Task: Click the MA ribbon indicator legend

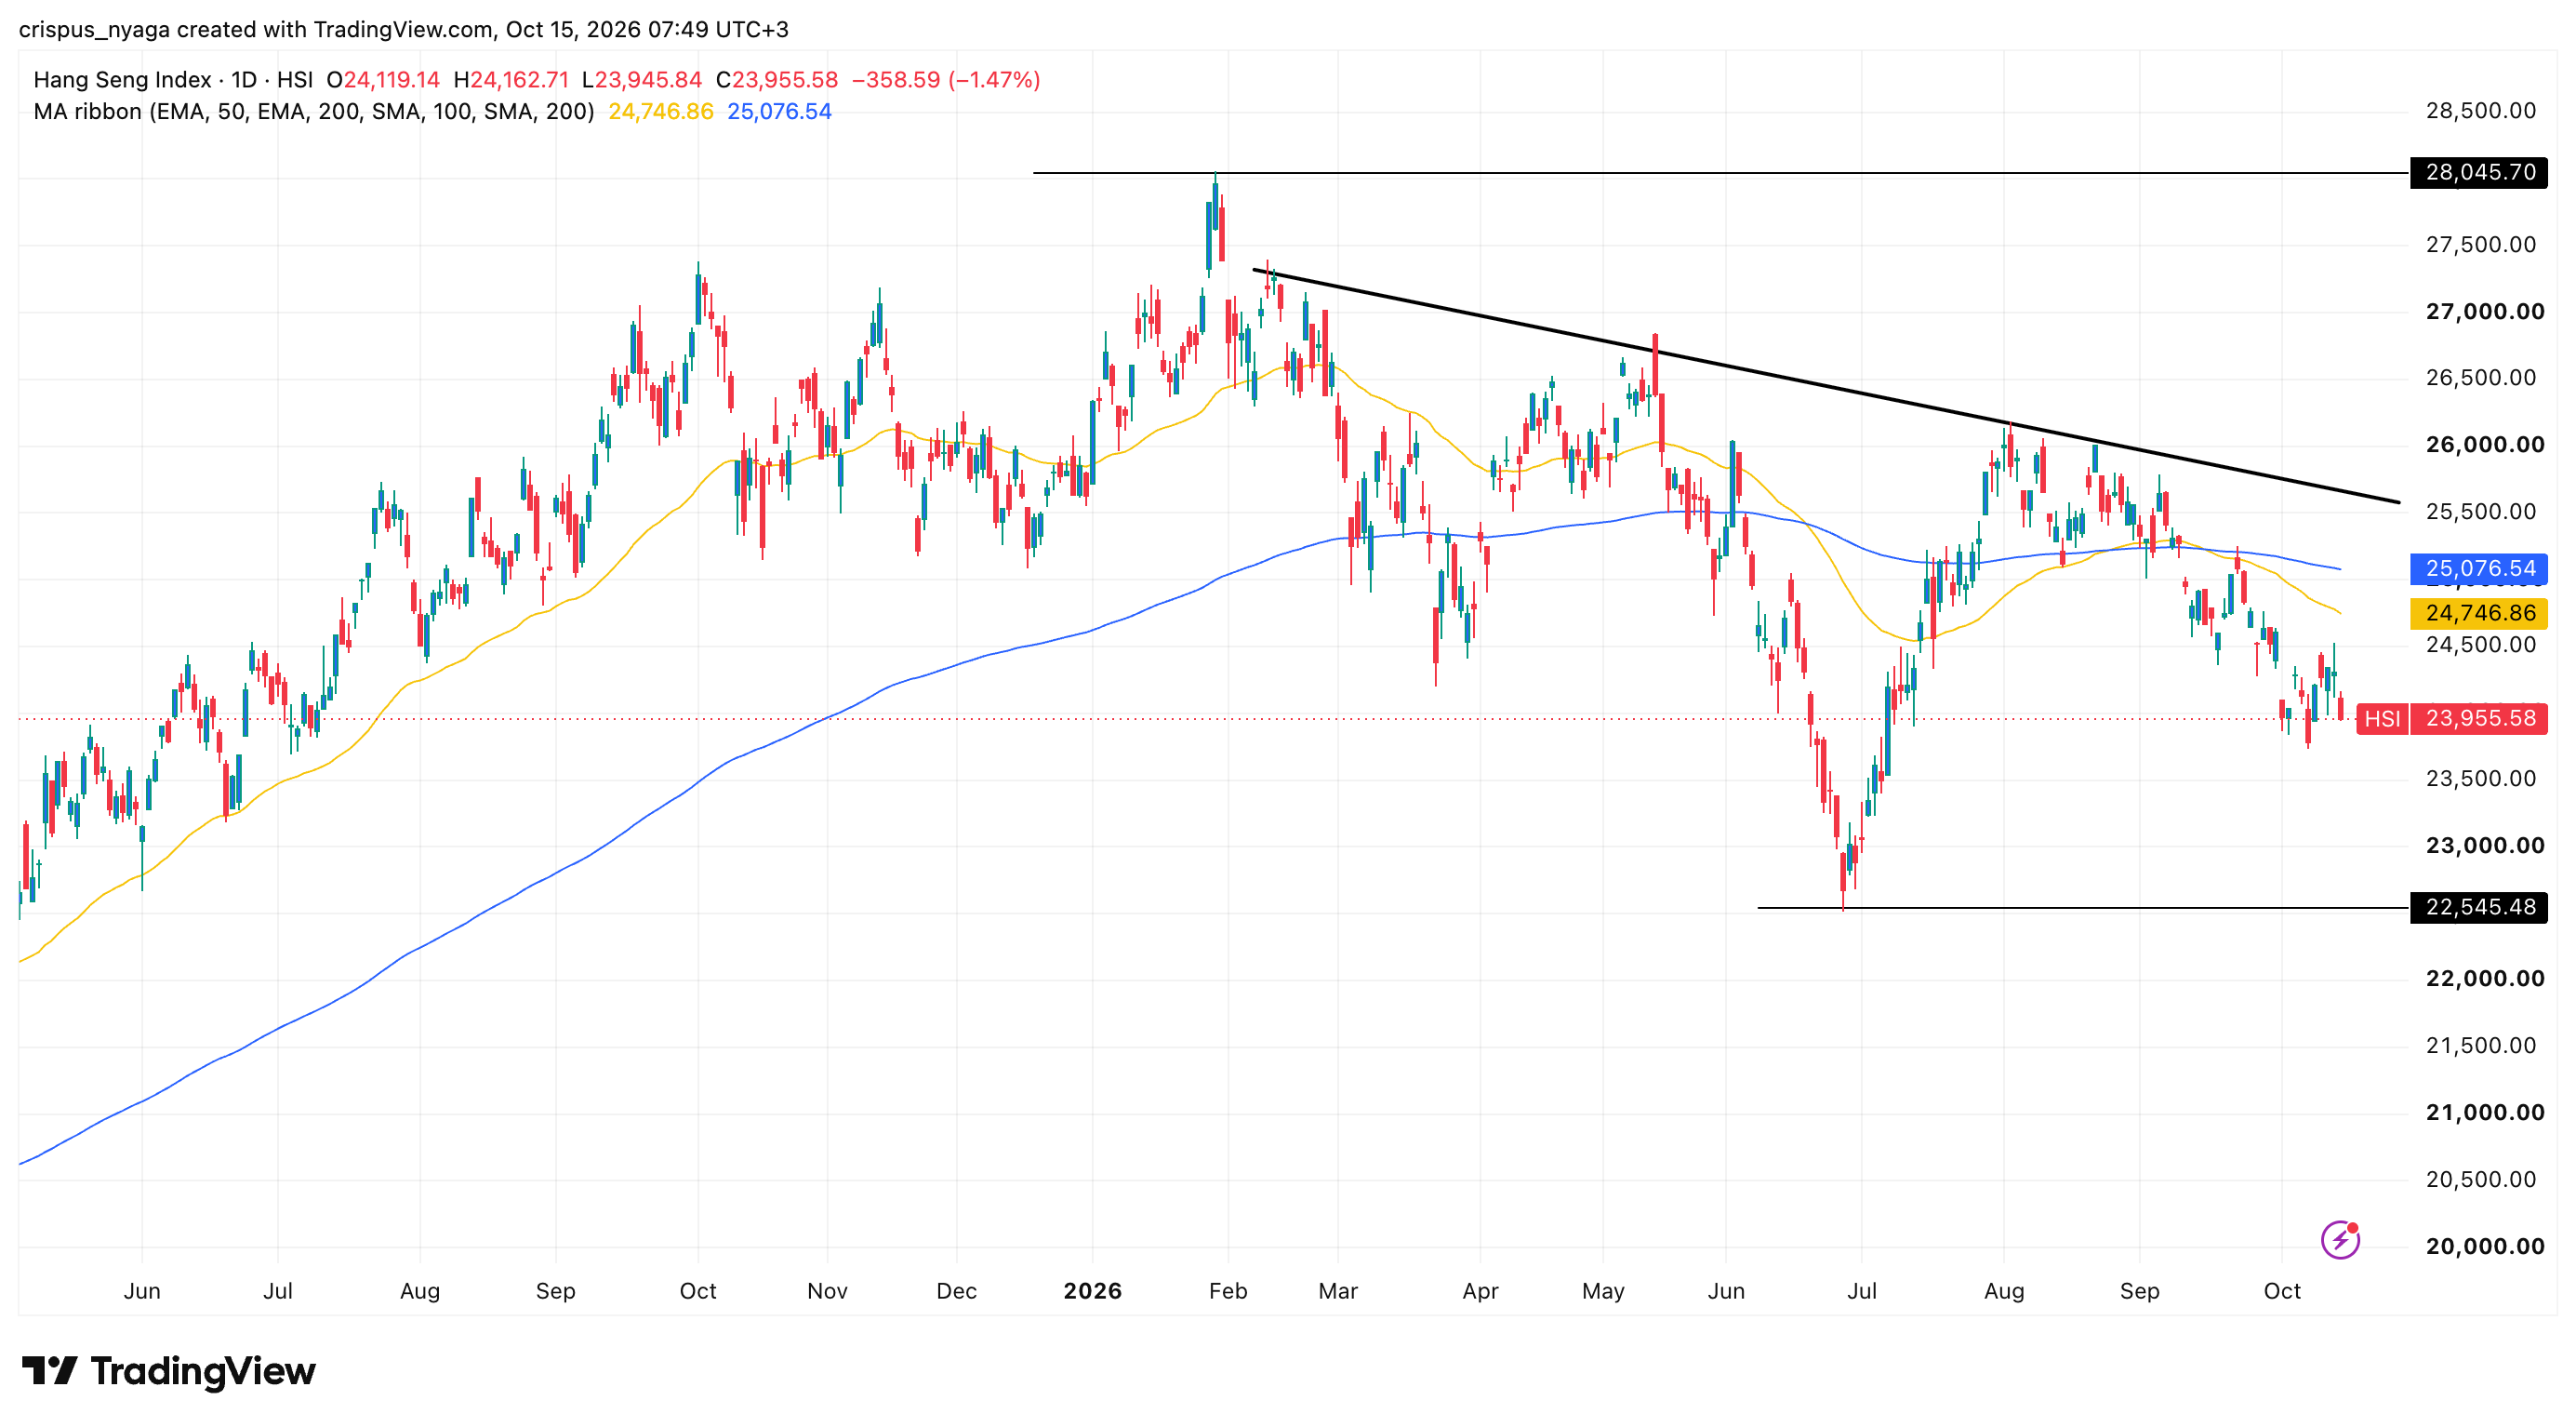Action: pyautogui.click(x=314, y=112)
